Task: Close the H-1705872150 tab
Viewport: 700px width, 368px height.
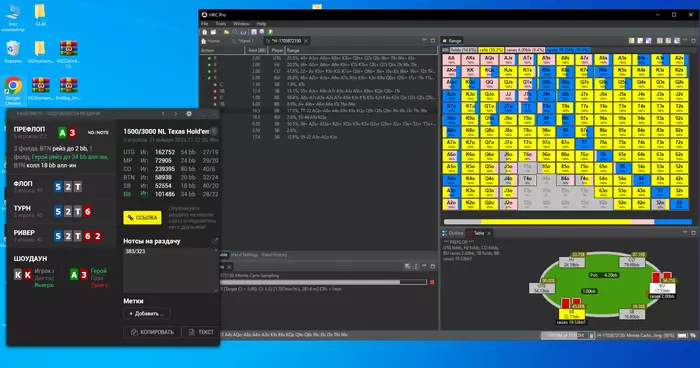Action: [306, 41]
